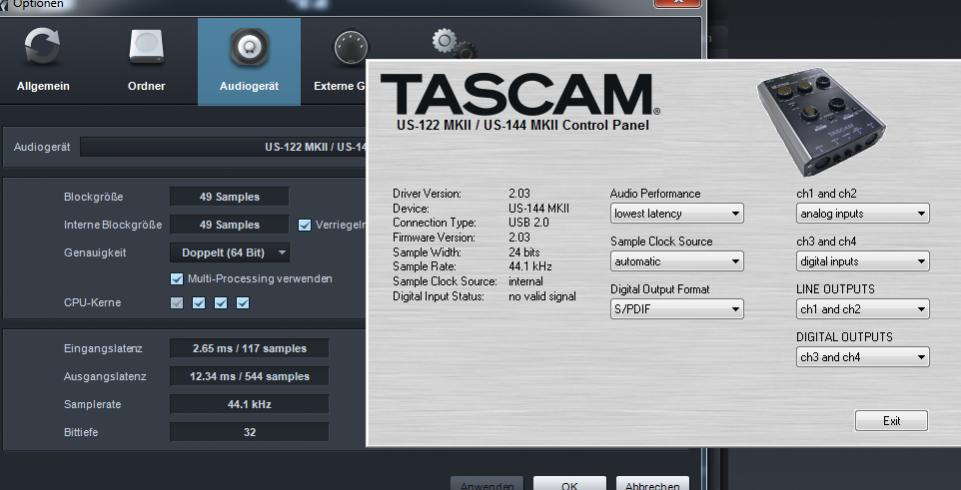Toggle the fourth CPU-Kerne checkbox

[x=243, y=303]
